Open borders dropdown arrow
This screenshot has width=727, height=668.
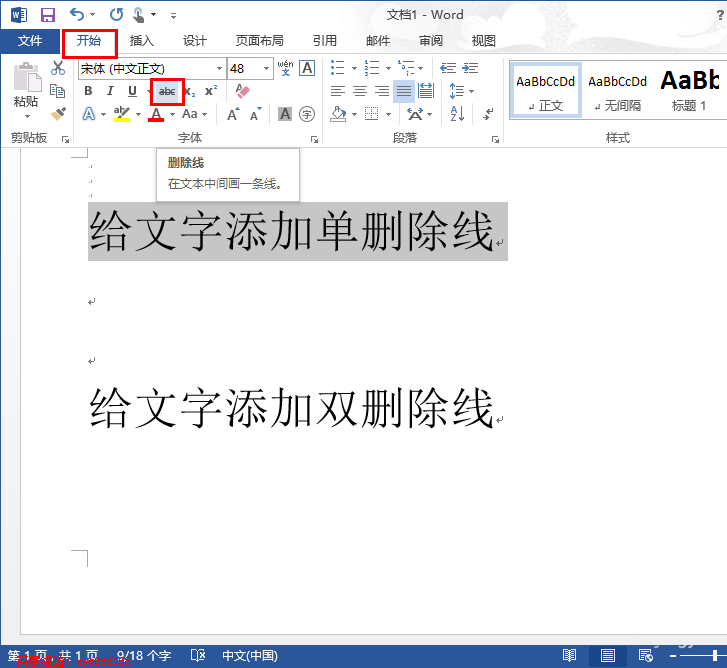coord(389,114)
